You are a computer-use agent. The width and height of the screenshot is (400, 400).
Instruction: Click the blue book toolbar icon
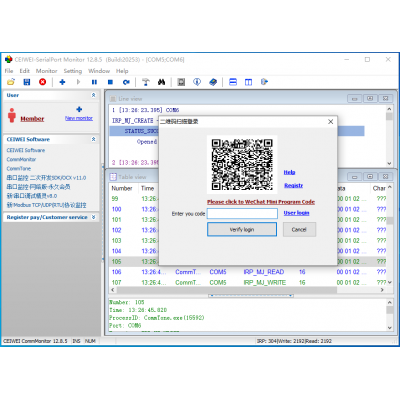(213, 82)
